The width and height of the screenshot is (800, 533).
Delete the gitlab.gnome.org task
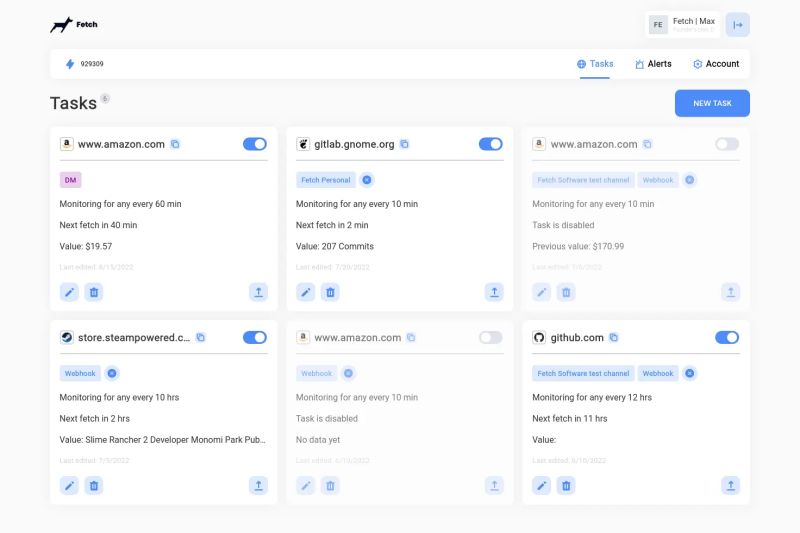click(x=330, y=292)
